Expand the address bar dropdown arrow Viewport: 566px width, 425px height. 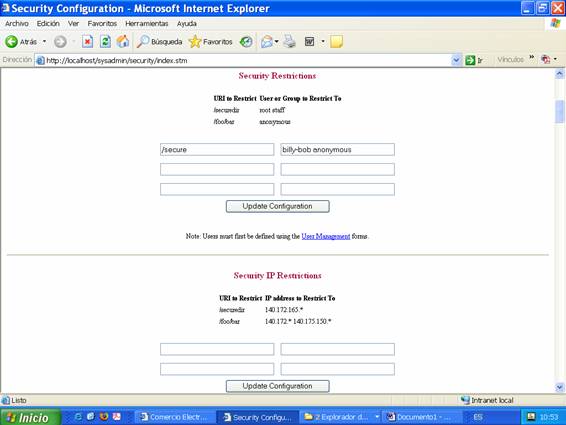[x=456, y=60]
